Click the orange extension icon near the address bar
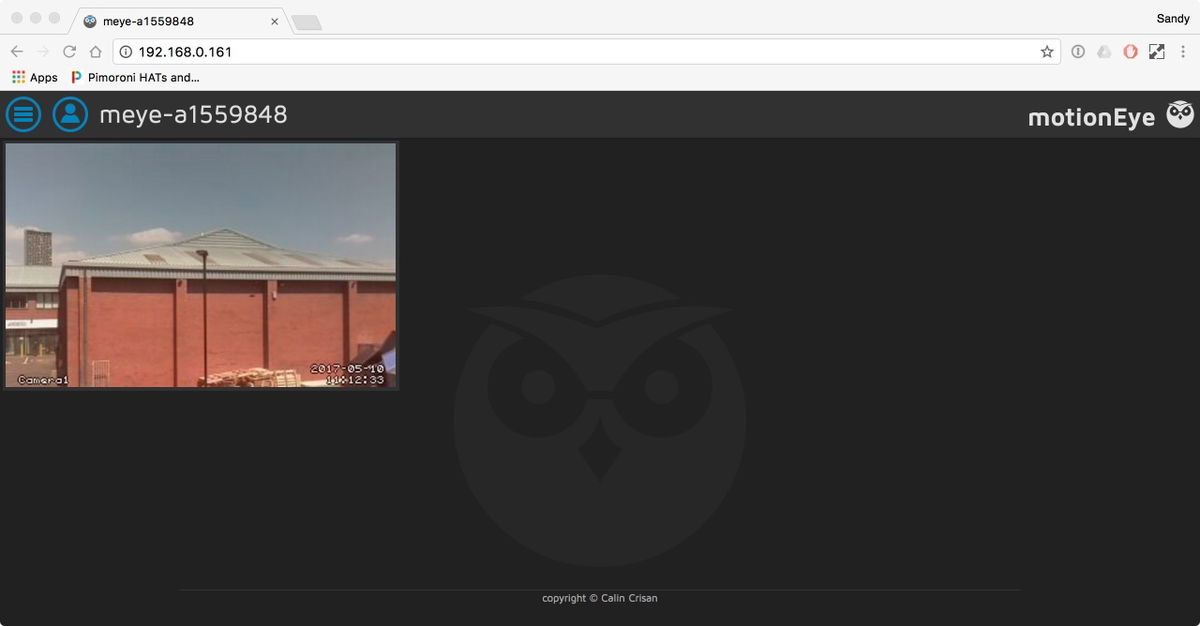The width and height of the screenshot is (1200, 626). [x=1129, y=51]
